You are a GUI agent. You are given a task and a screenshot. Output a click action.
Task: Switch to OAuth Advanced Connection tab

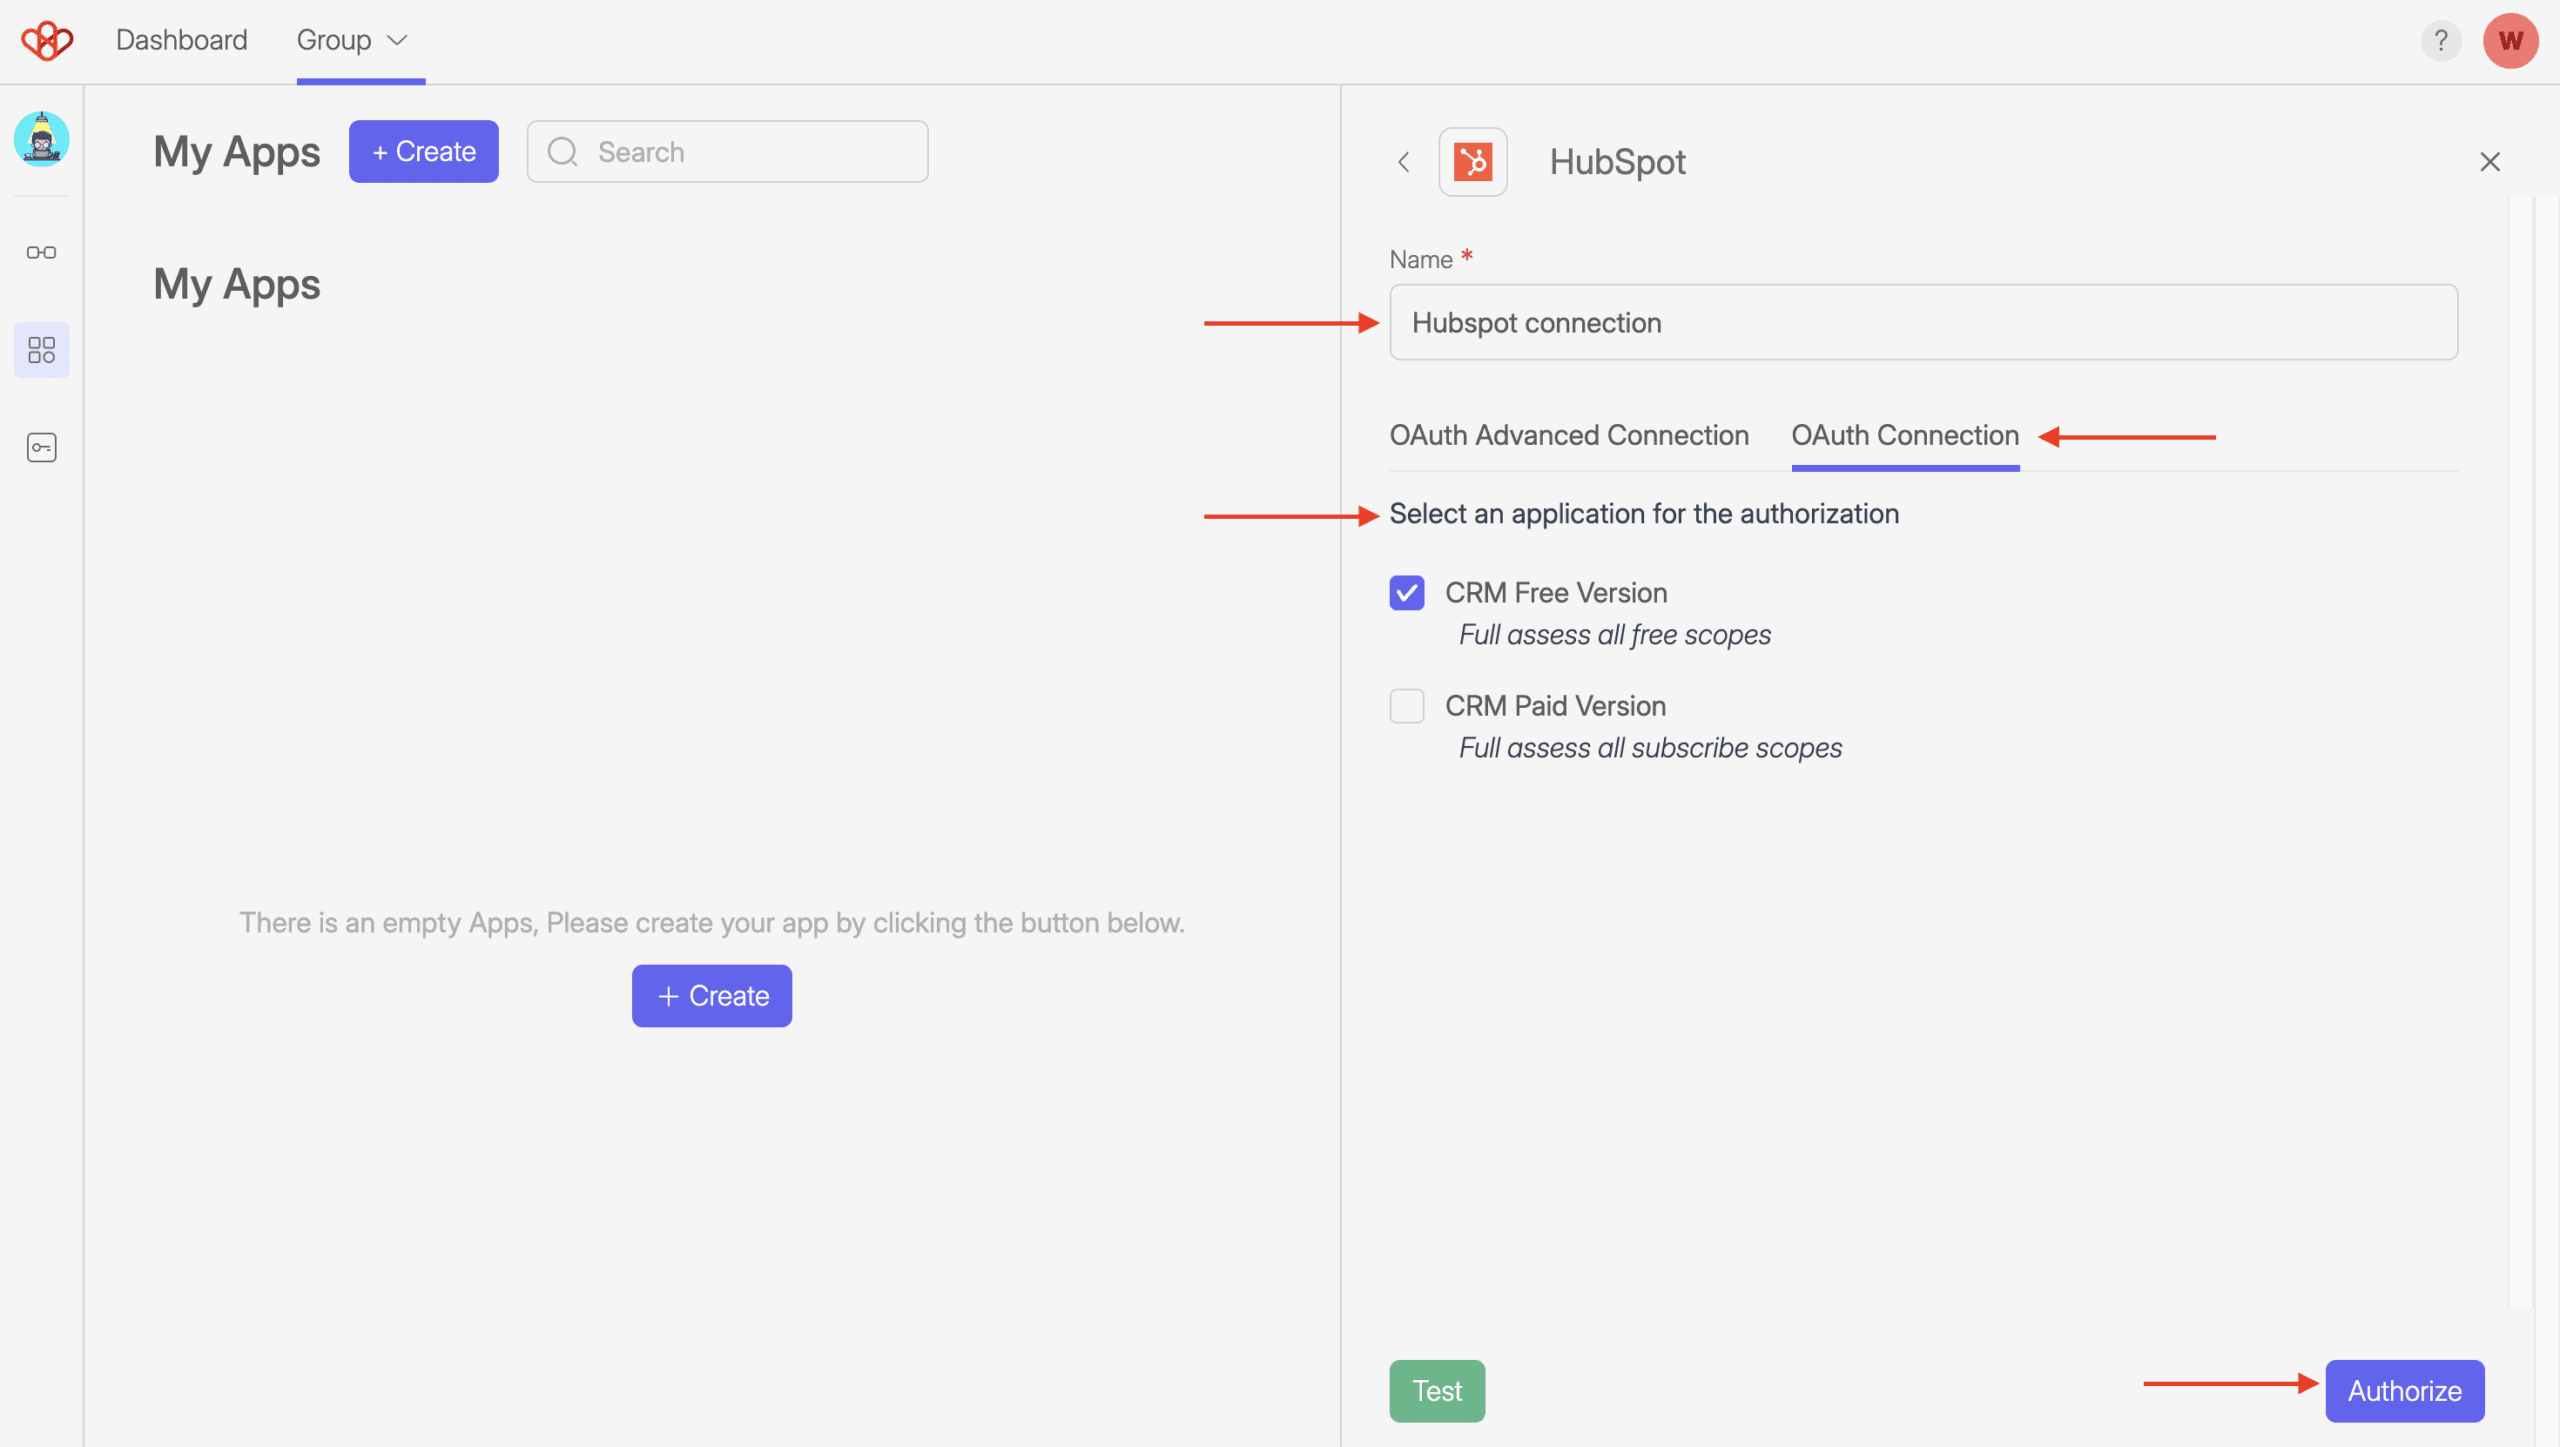pos(1569,435)
